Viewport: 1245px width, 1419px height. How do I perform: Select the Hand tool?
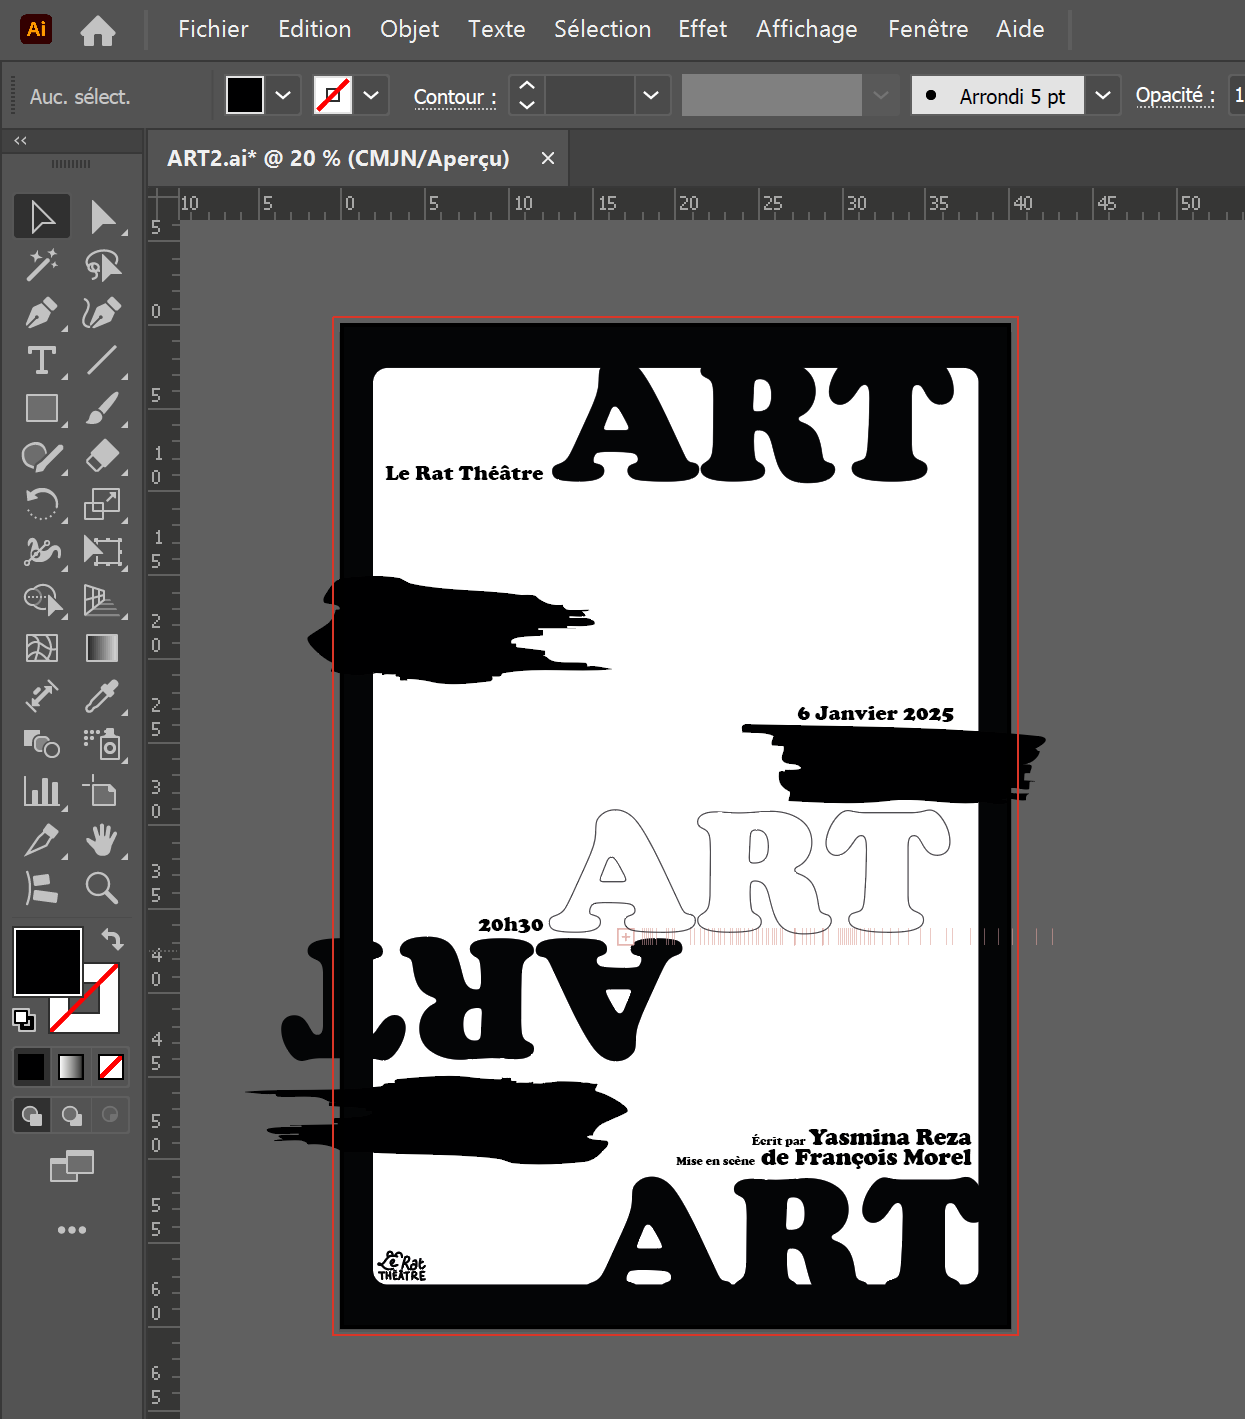click(x=102, y=840)
